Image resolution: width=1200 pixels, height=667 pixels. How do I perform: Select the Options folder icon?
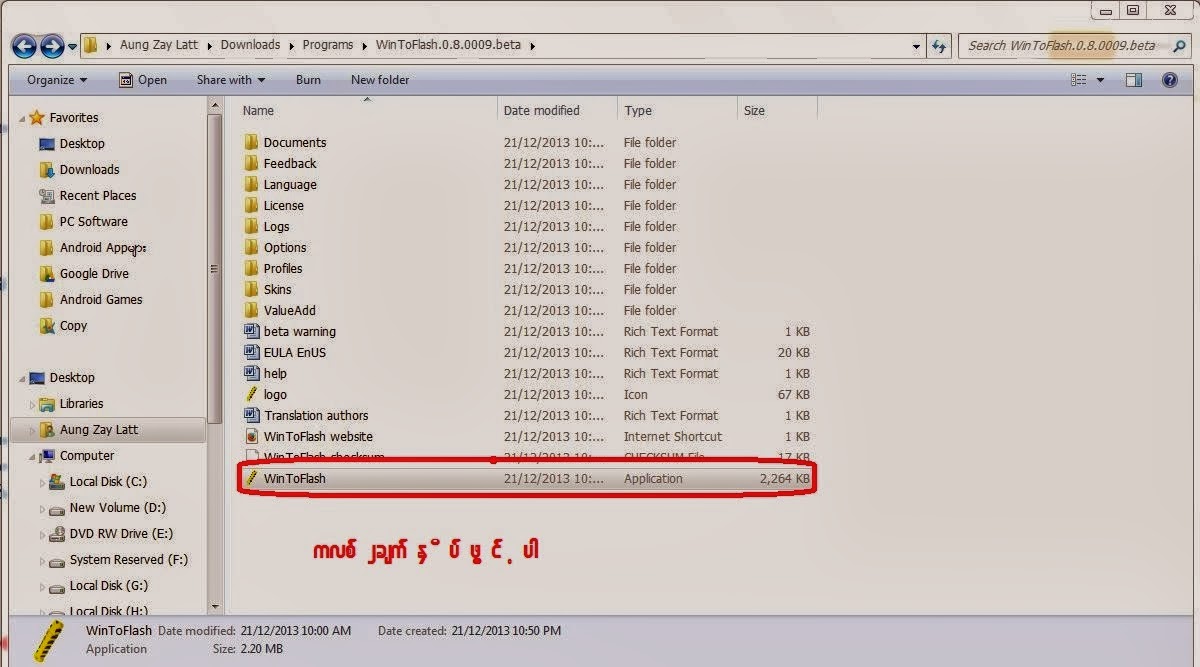(x=252, y=247)
